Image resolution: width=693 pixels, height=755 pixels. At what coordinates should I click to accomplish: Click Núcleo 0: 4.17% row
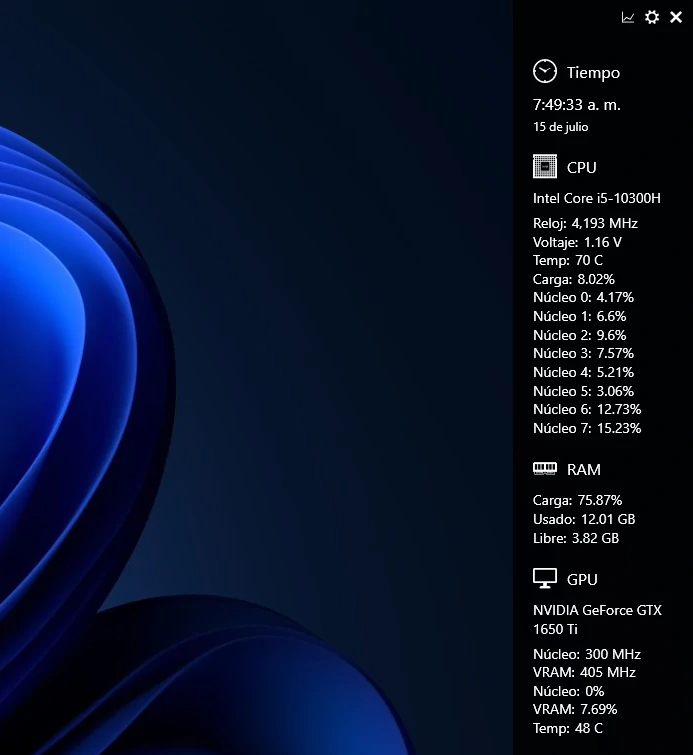583,298
